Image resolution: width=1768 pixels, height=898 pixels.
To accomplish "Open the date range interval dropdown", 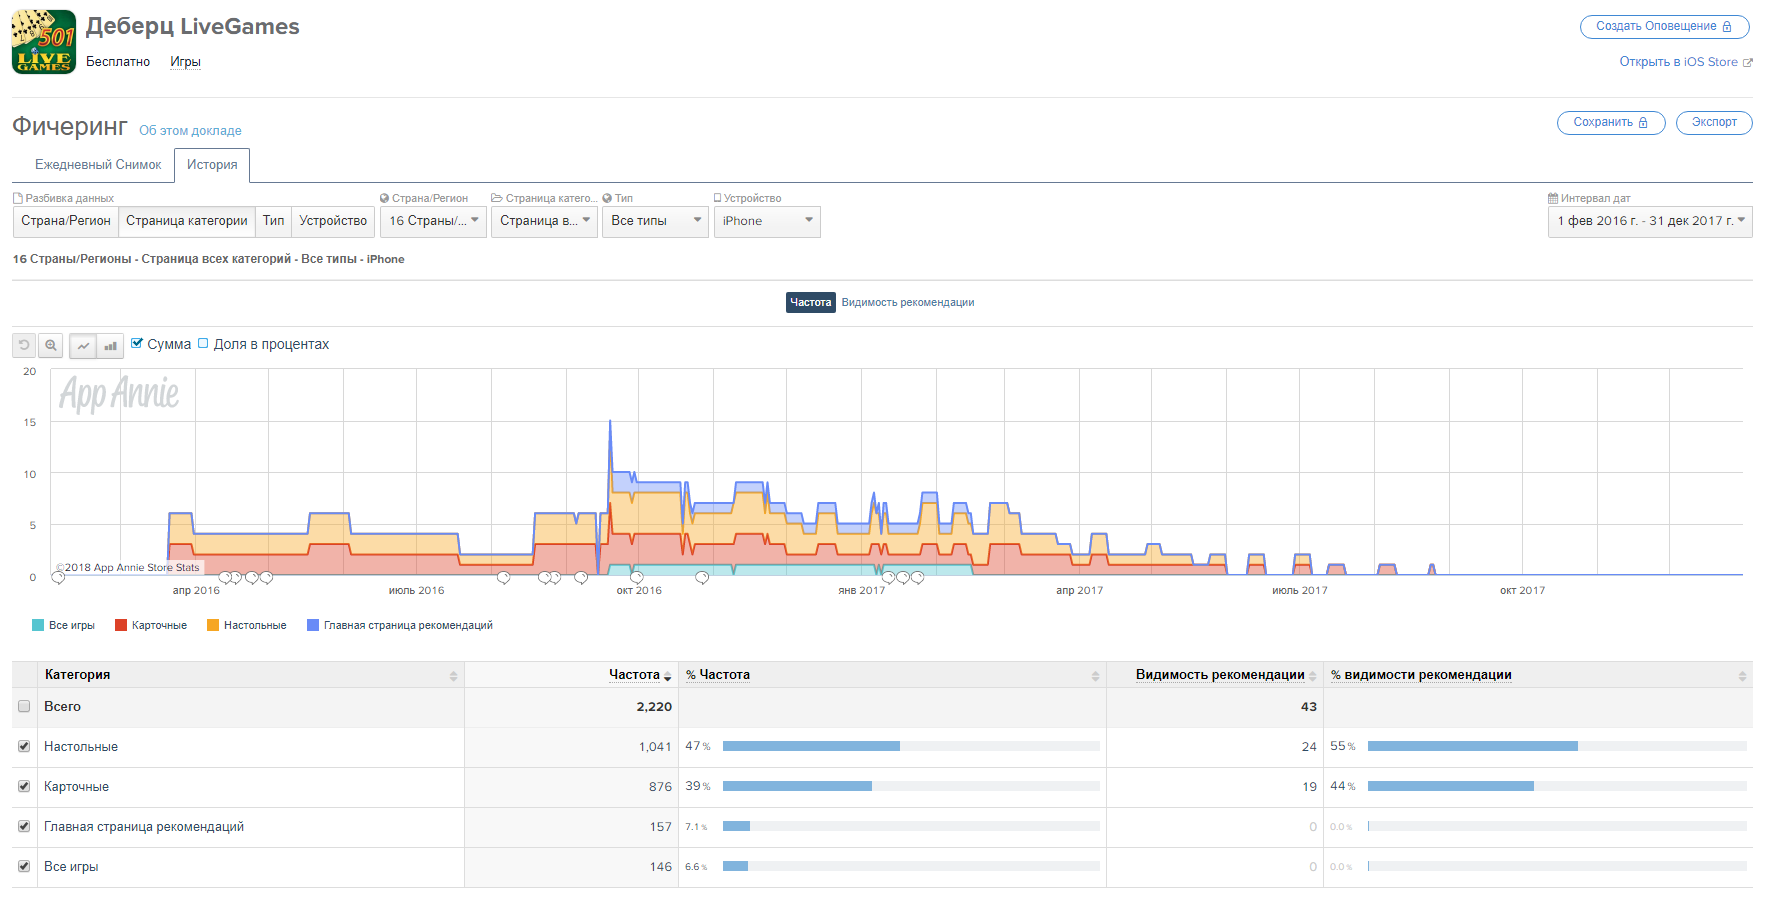I will [1649, 221].
